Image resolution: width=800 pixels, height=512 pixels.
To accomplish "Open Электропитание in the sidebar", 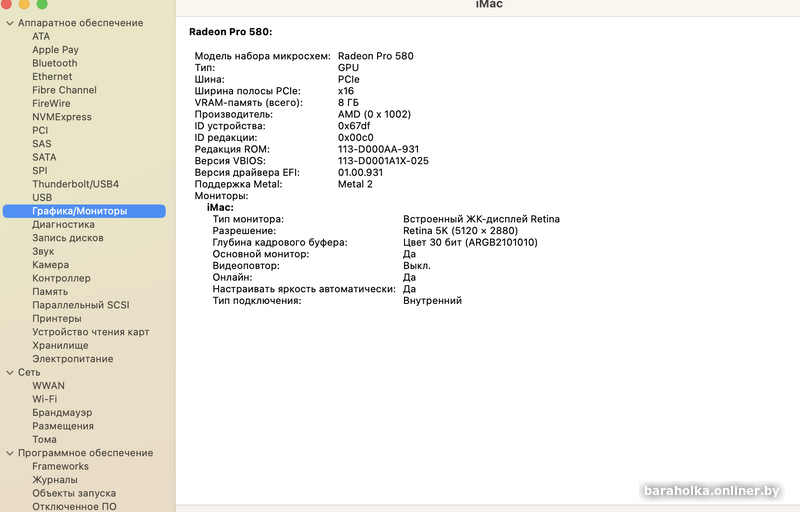I will 72,359.
